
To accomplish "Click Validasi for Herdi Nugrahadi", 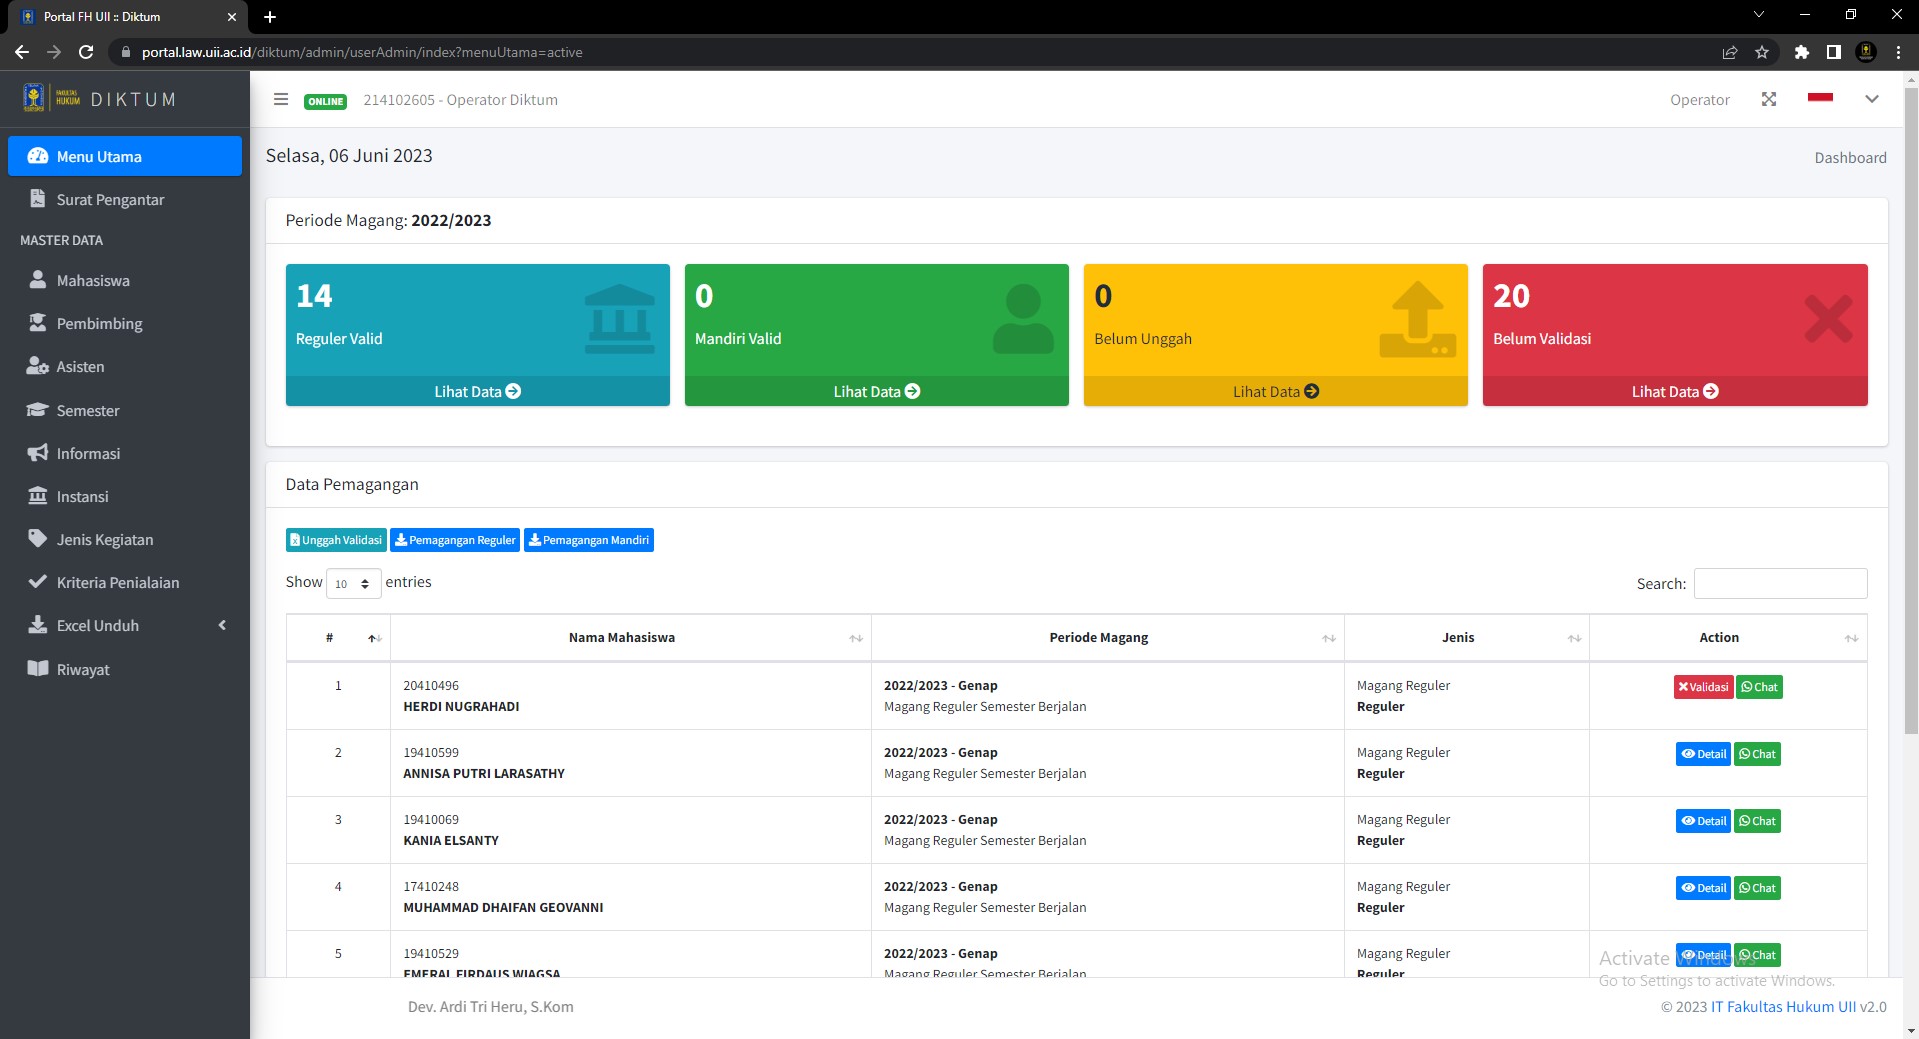I will tap(1703, 687).
